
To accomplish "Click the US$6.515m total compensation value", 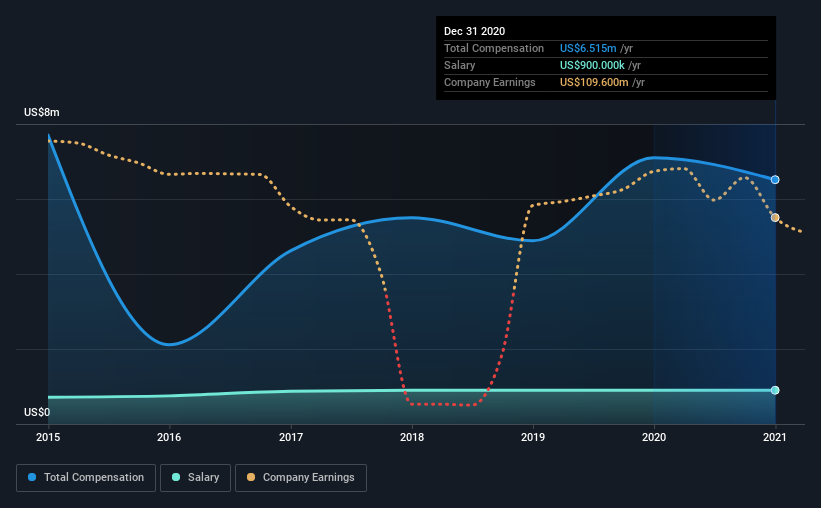I will coord(588,48).
